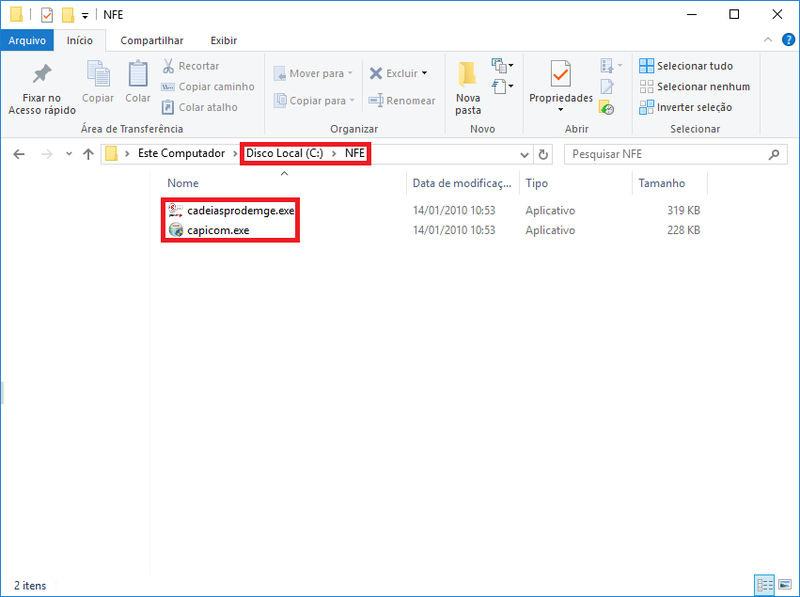The image size is (800, 597).
Task: Collapse the ribbon with the chevron
Action: pyautogui.click(x=768, y=40)
